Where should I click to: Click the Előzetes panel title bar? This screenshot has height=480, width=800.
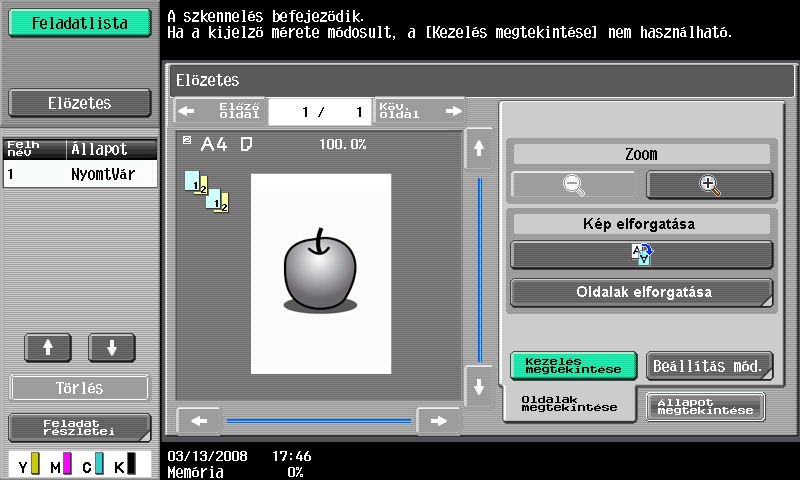pyautogui.click(x=482, y=80)
